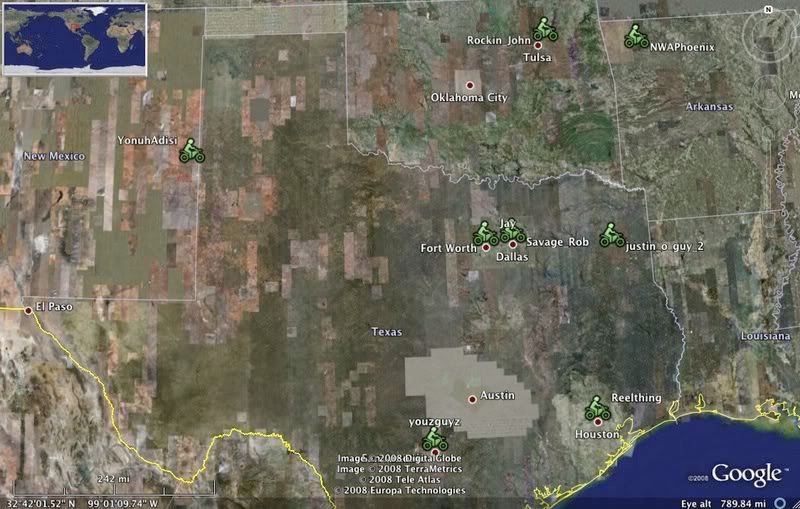Click the YonuhAdisi motorcycle placemark icon
The height and width of the screenshot is (509, 800).
click(x=192, y=151)
